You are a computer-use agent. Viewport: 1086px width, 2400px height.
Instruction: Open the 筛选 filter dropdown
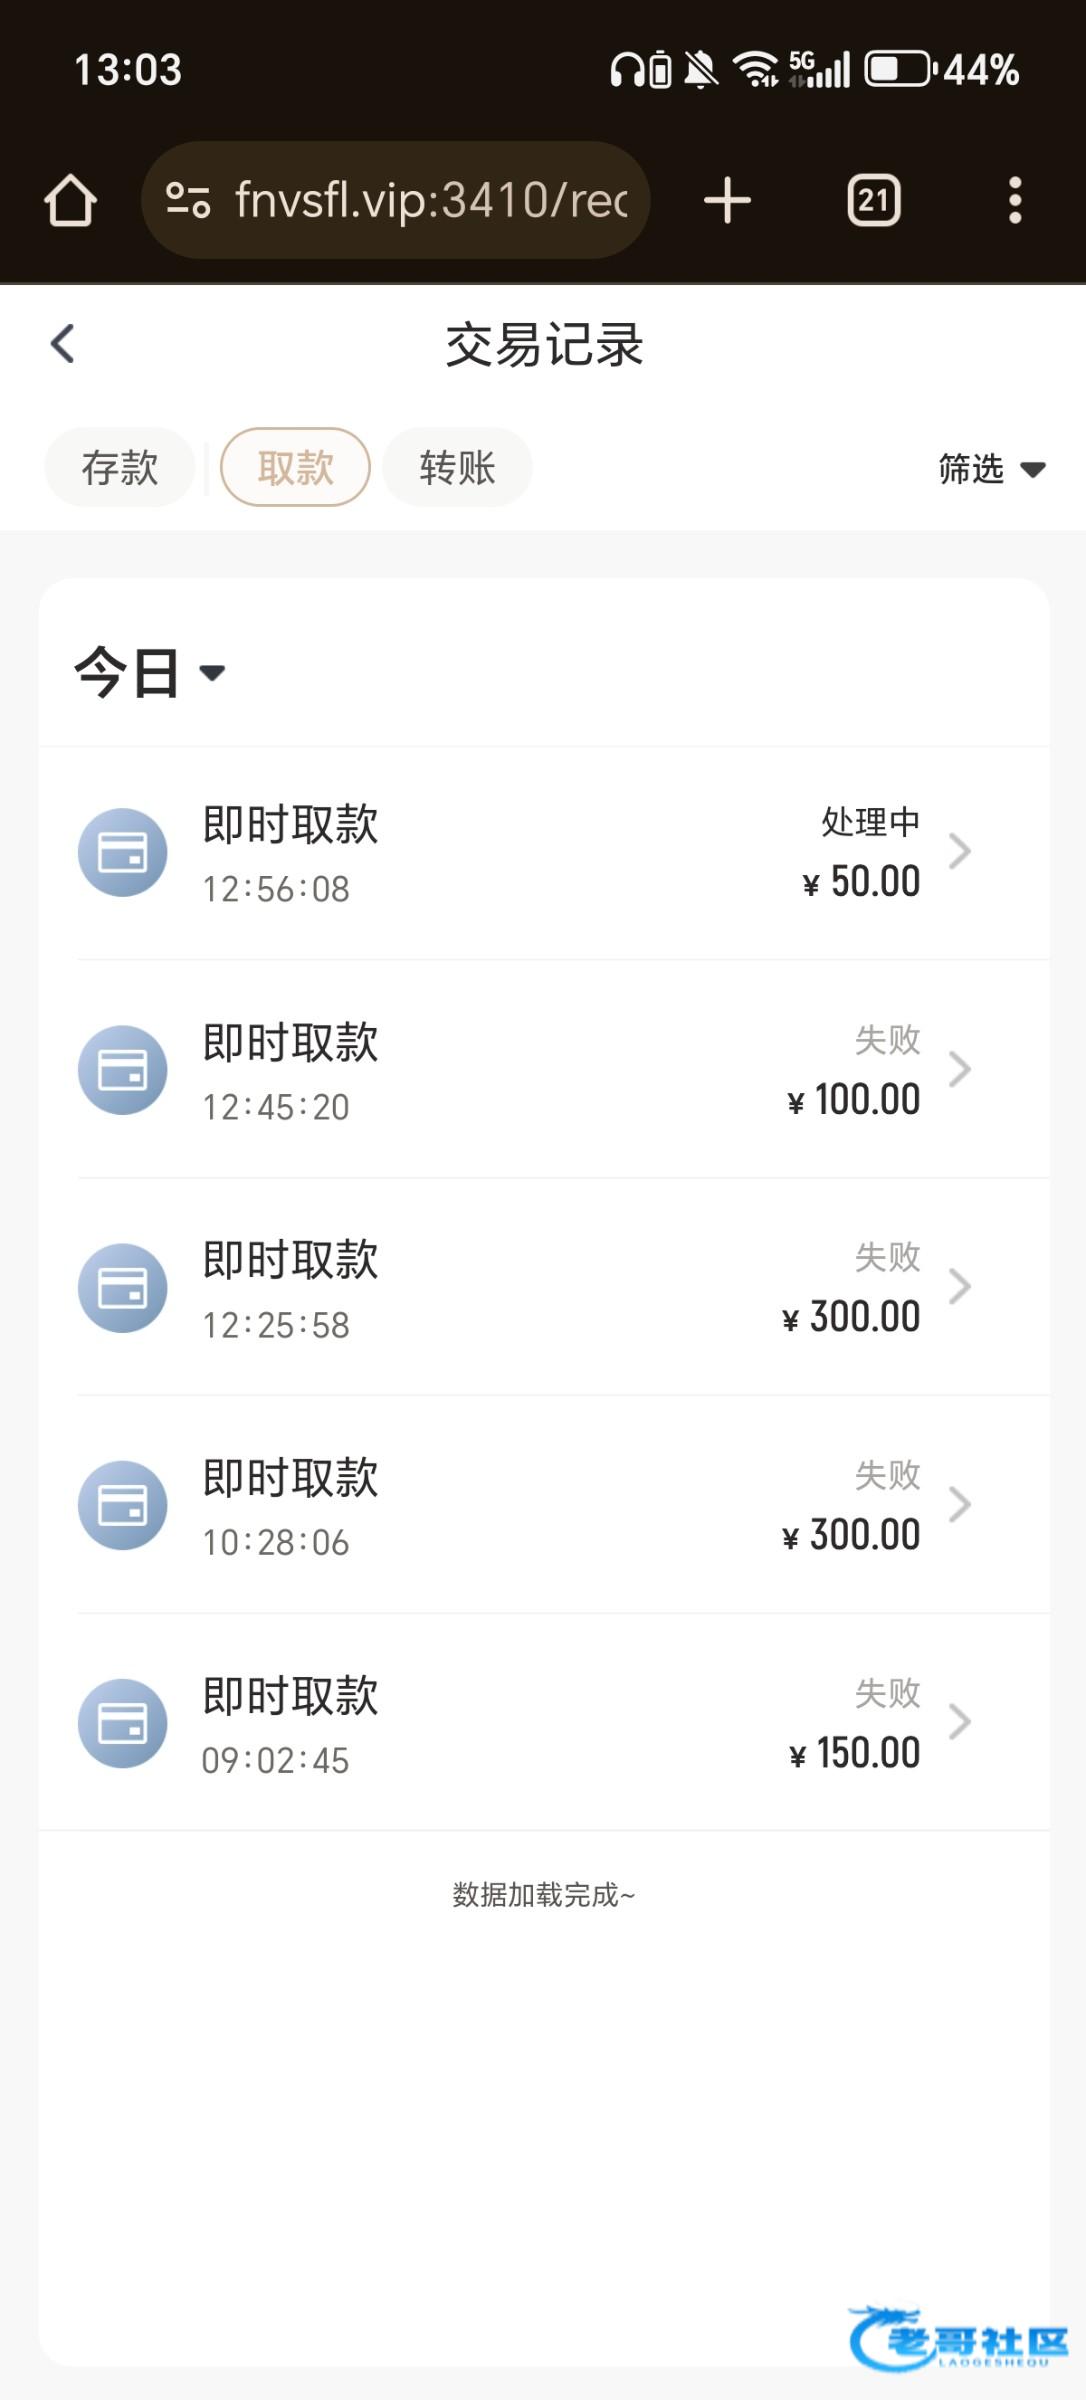pos(990,468)
